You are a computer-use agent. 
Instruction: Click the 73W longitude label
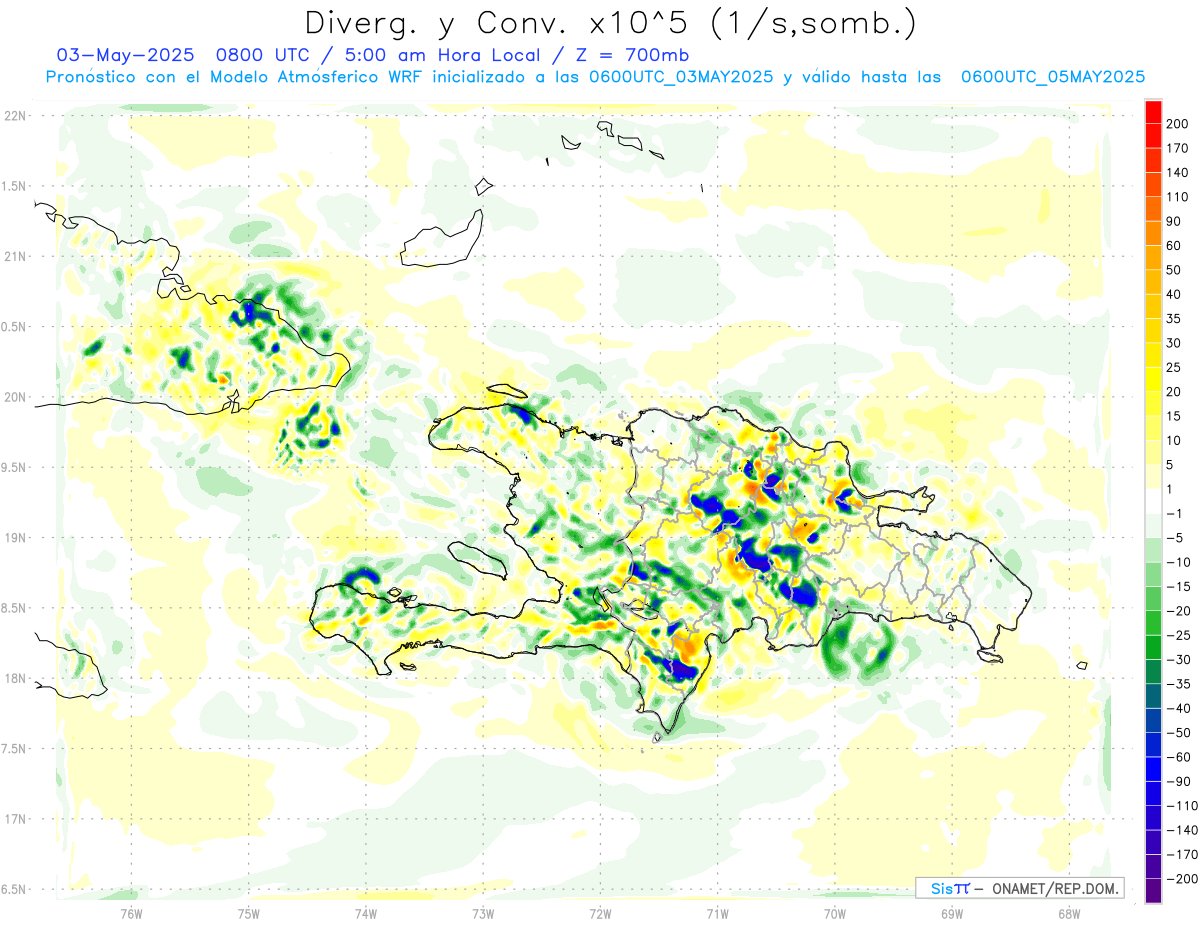click(483, 913)
